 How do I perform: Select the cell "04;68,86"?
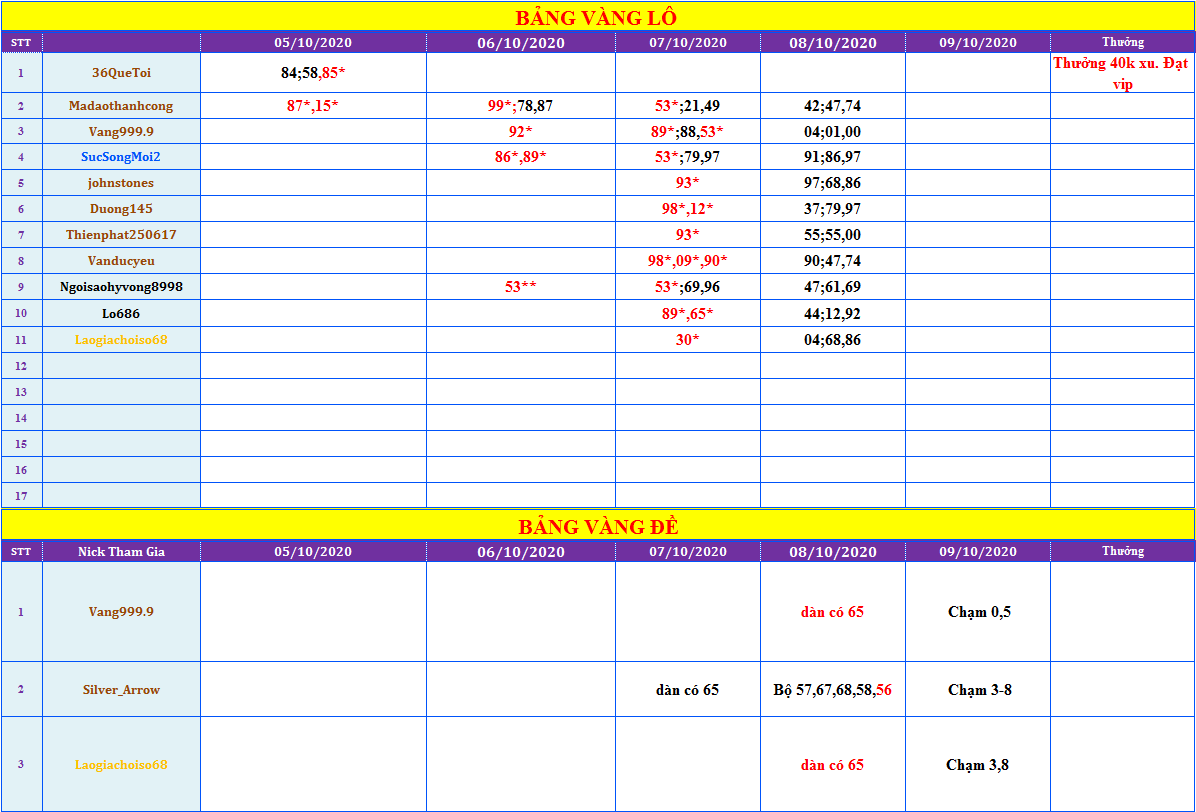tap(833, 340)
